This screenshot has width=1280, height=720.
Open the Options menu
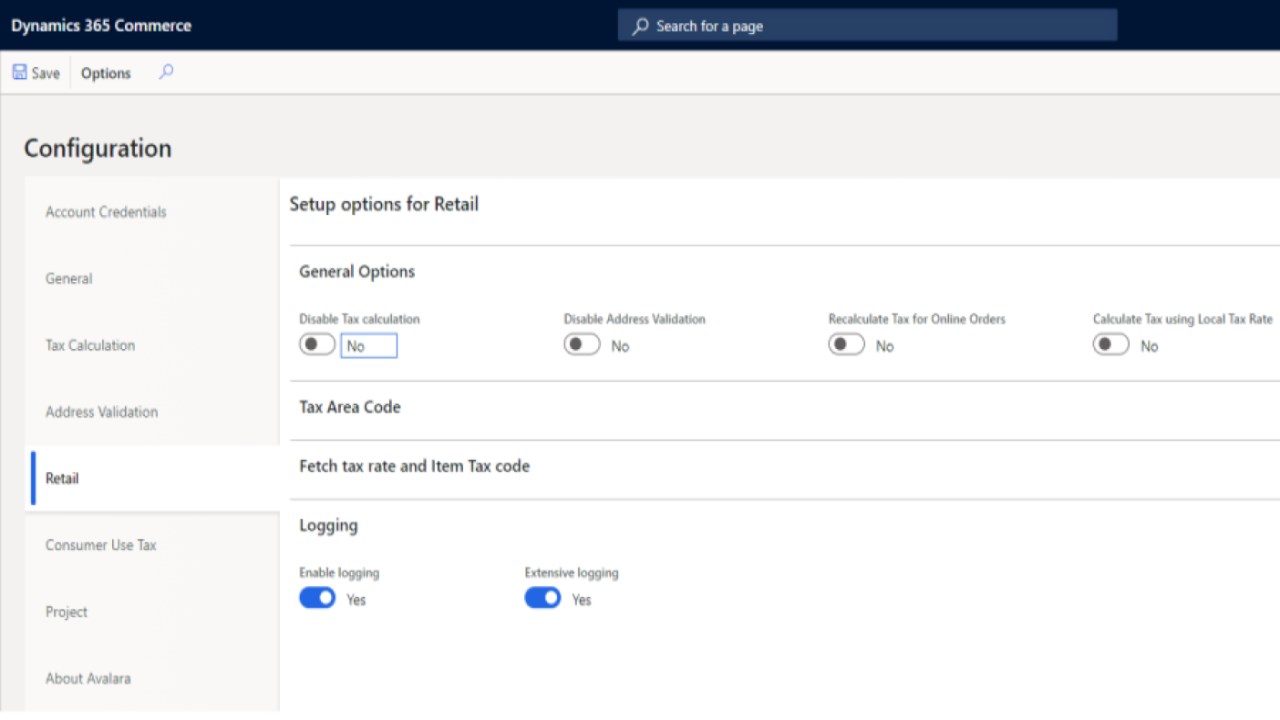[x=106, y=73]
